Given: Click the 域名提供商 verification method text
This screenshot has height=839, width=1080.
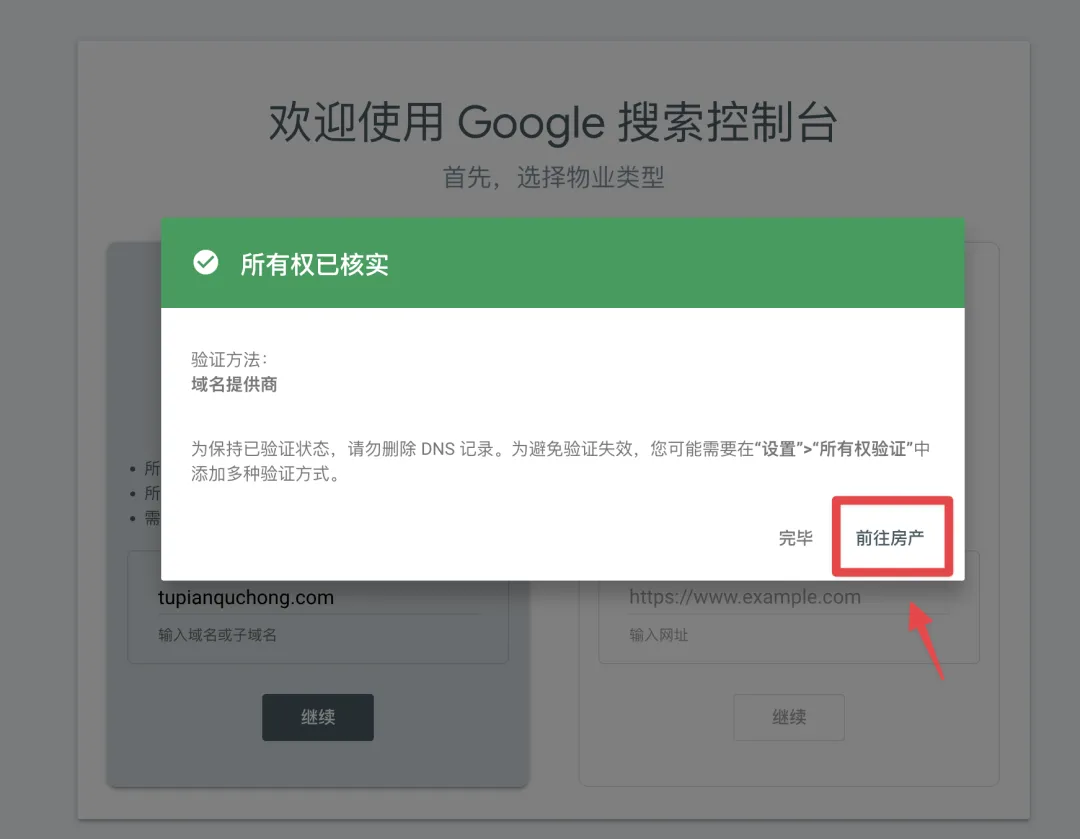Looking at the screenshot, I should tap(234, 384).
